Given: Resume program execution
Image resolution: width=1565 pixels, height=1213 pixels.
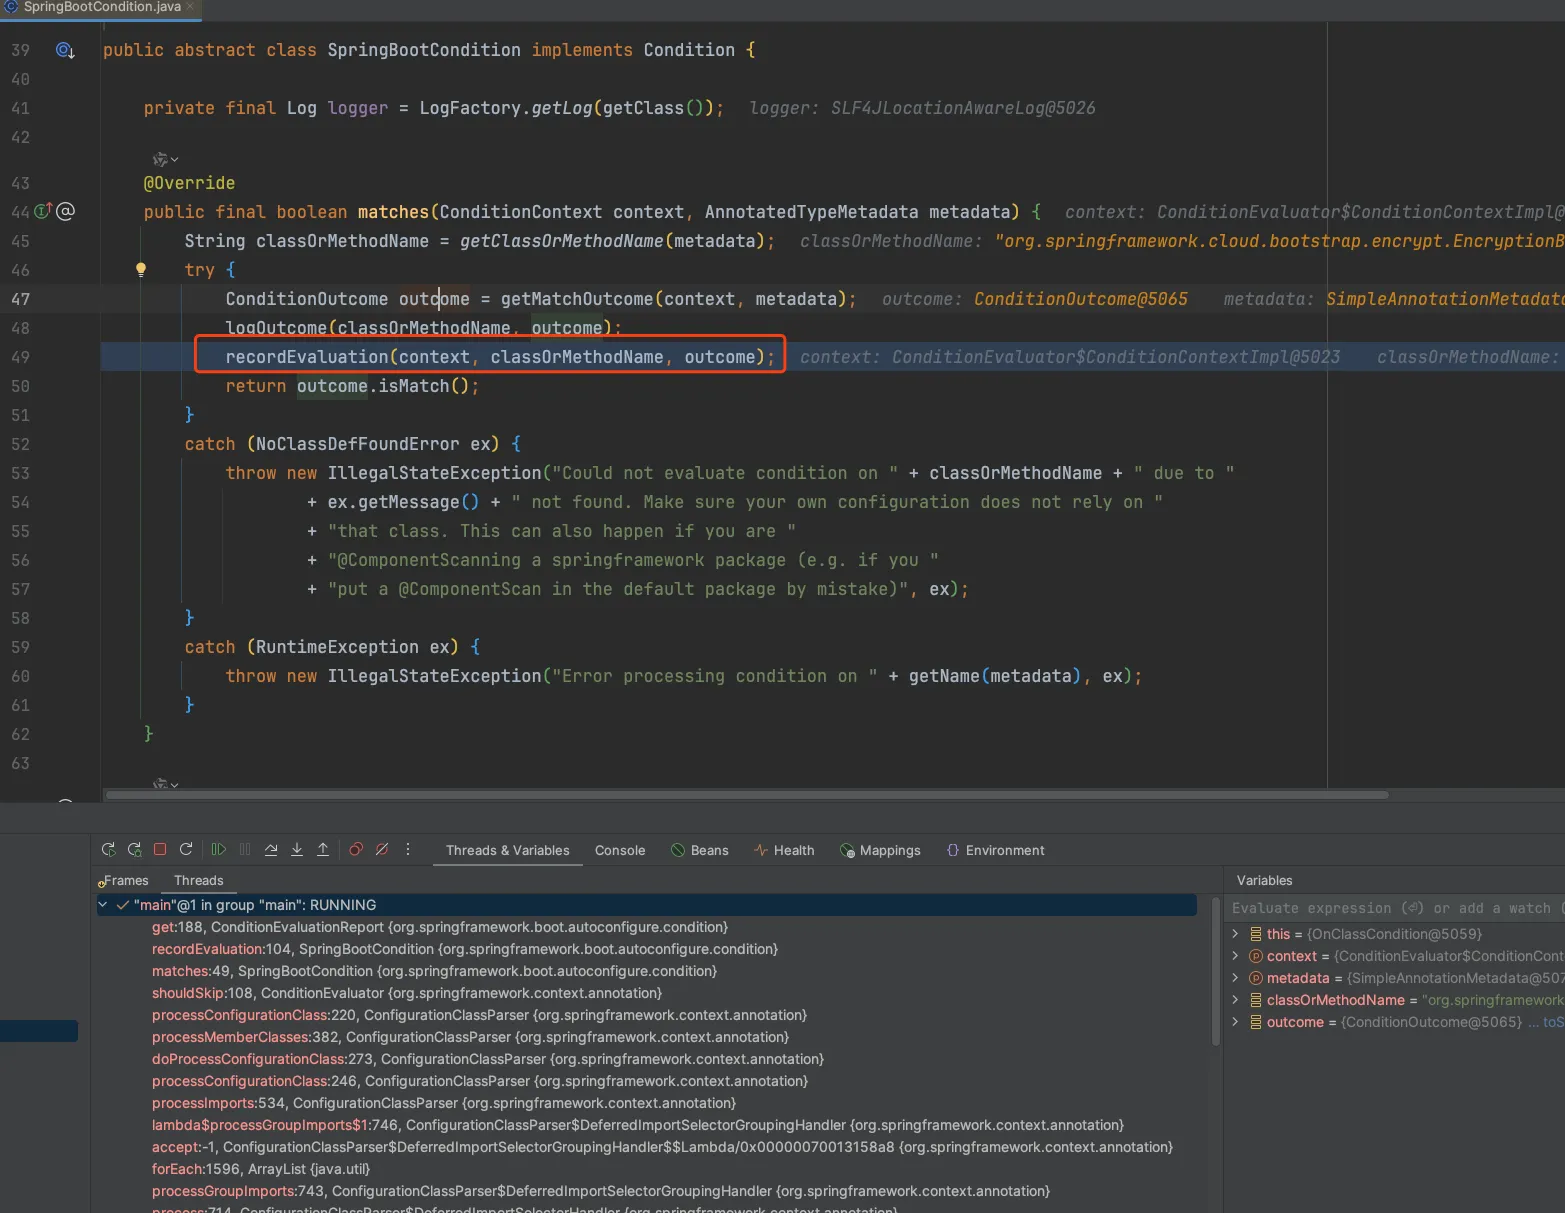Looking at the screenshot, I should tap(219, 850).
